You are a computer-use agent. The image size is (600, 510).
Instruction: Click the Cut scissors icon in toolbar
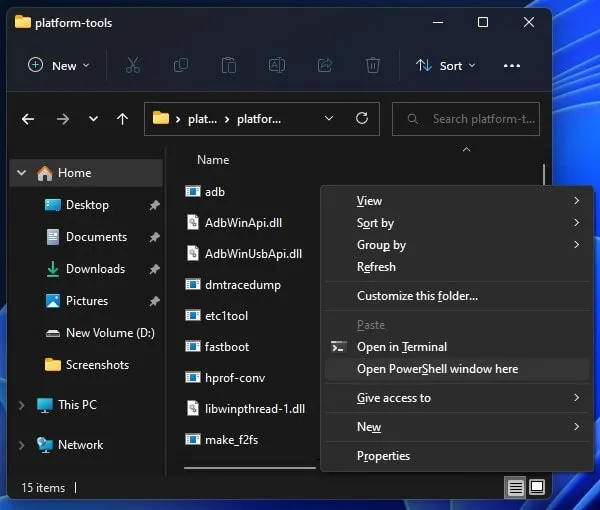[133, 65]
